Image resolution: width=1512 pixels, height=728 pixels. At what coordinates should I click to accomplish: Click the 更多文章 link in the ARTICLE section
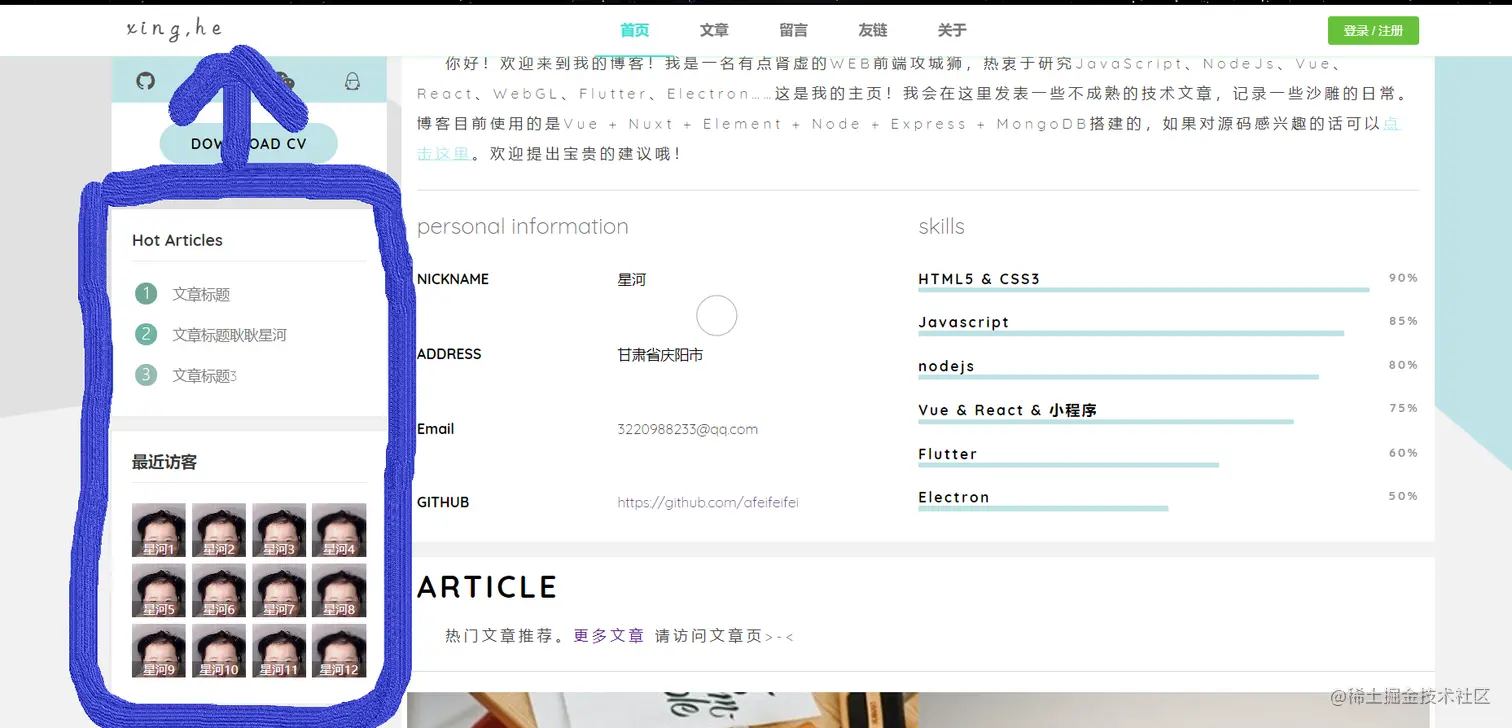pyautogui.click(x=608, y=635)
